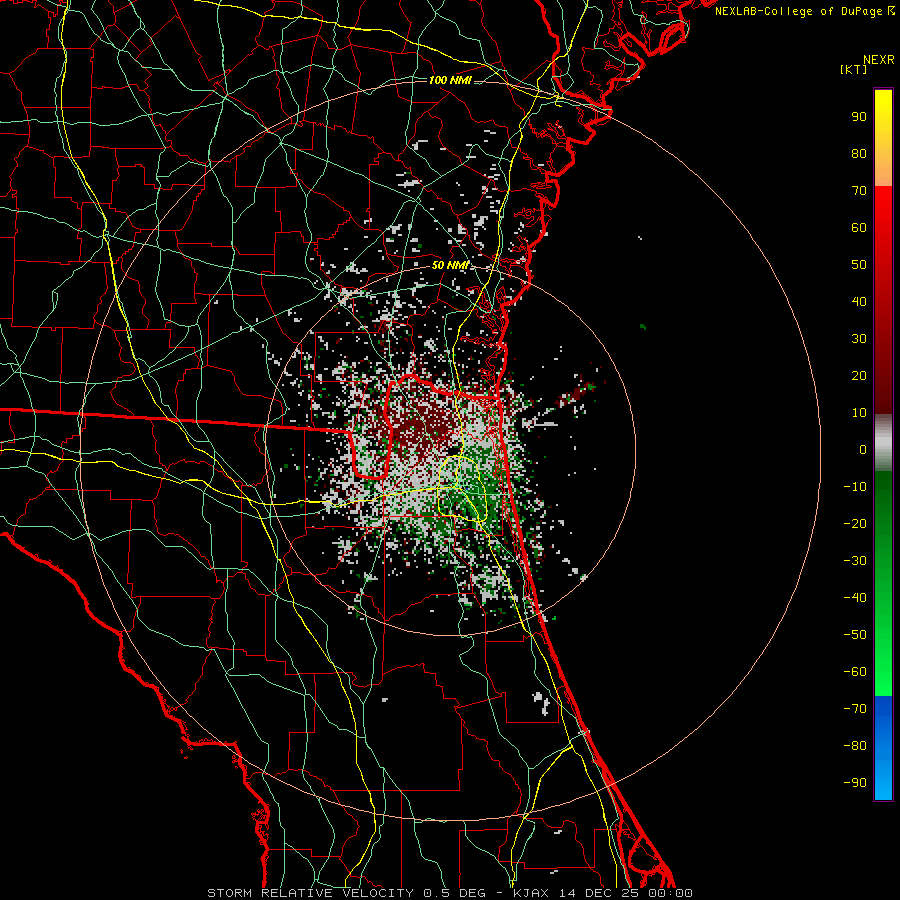Click the 0 value on velocity scale
Image resolution: width=900 pixels, height=900 pixels.
pyautogui.click(x=863, y=450)
